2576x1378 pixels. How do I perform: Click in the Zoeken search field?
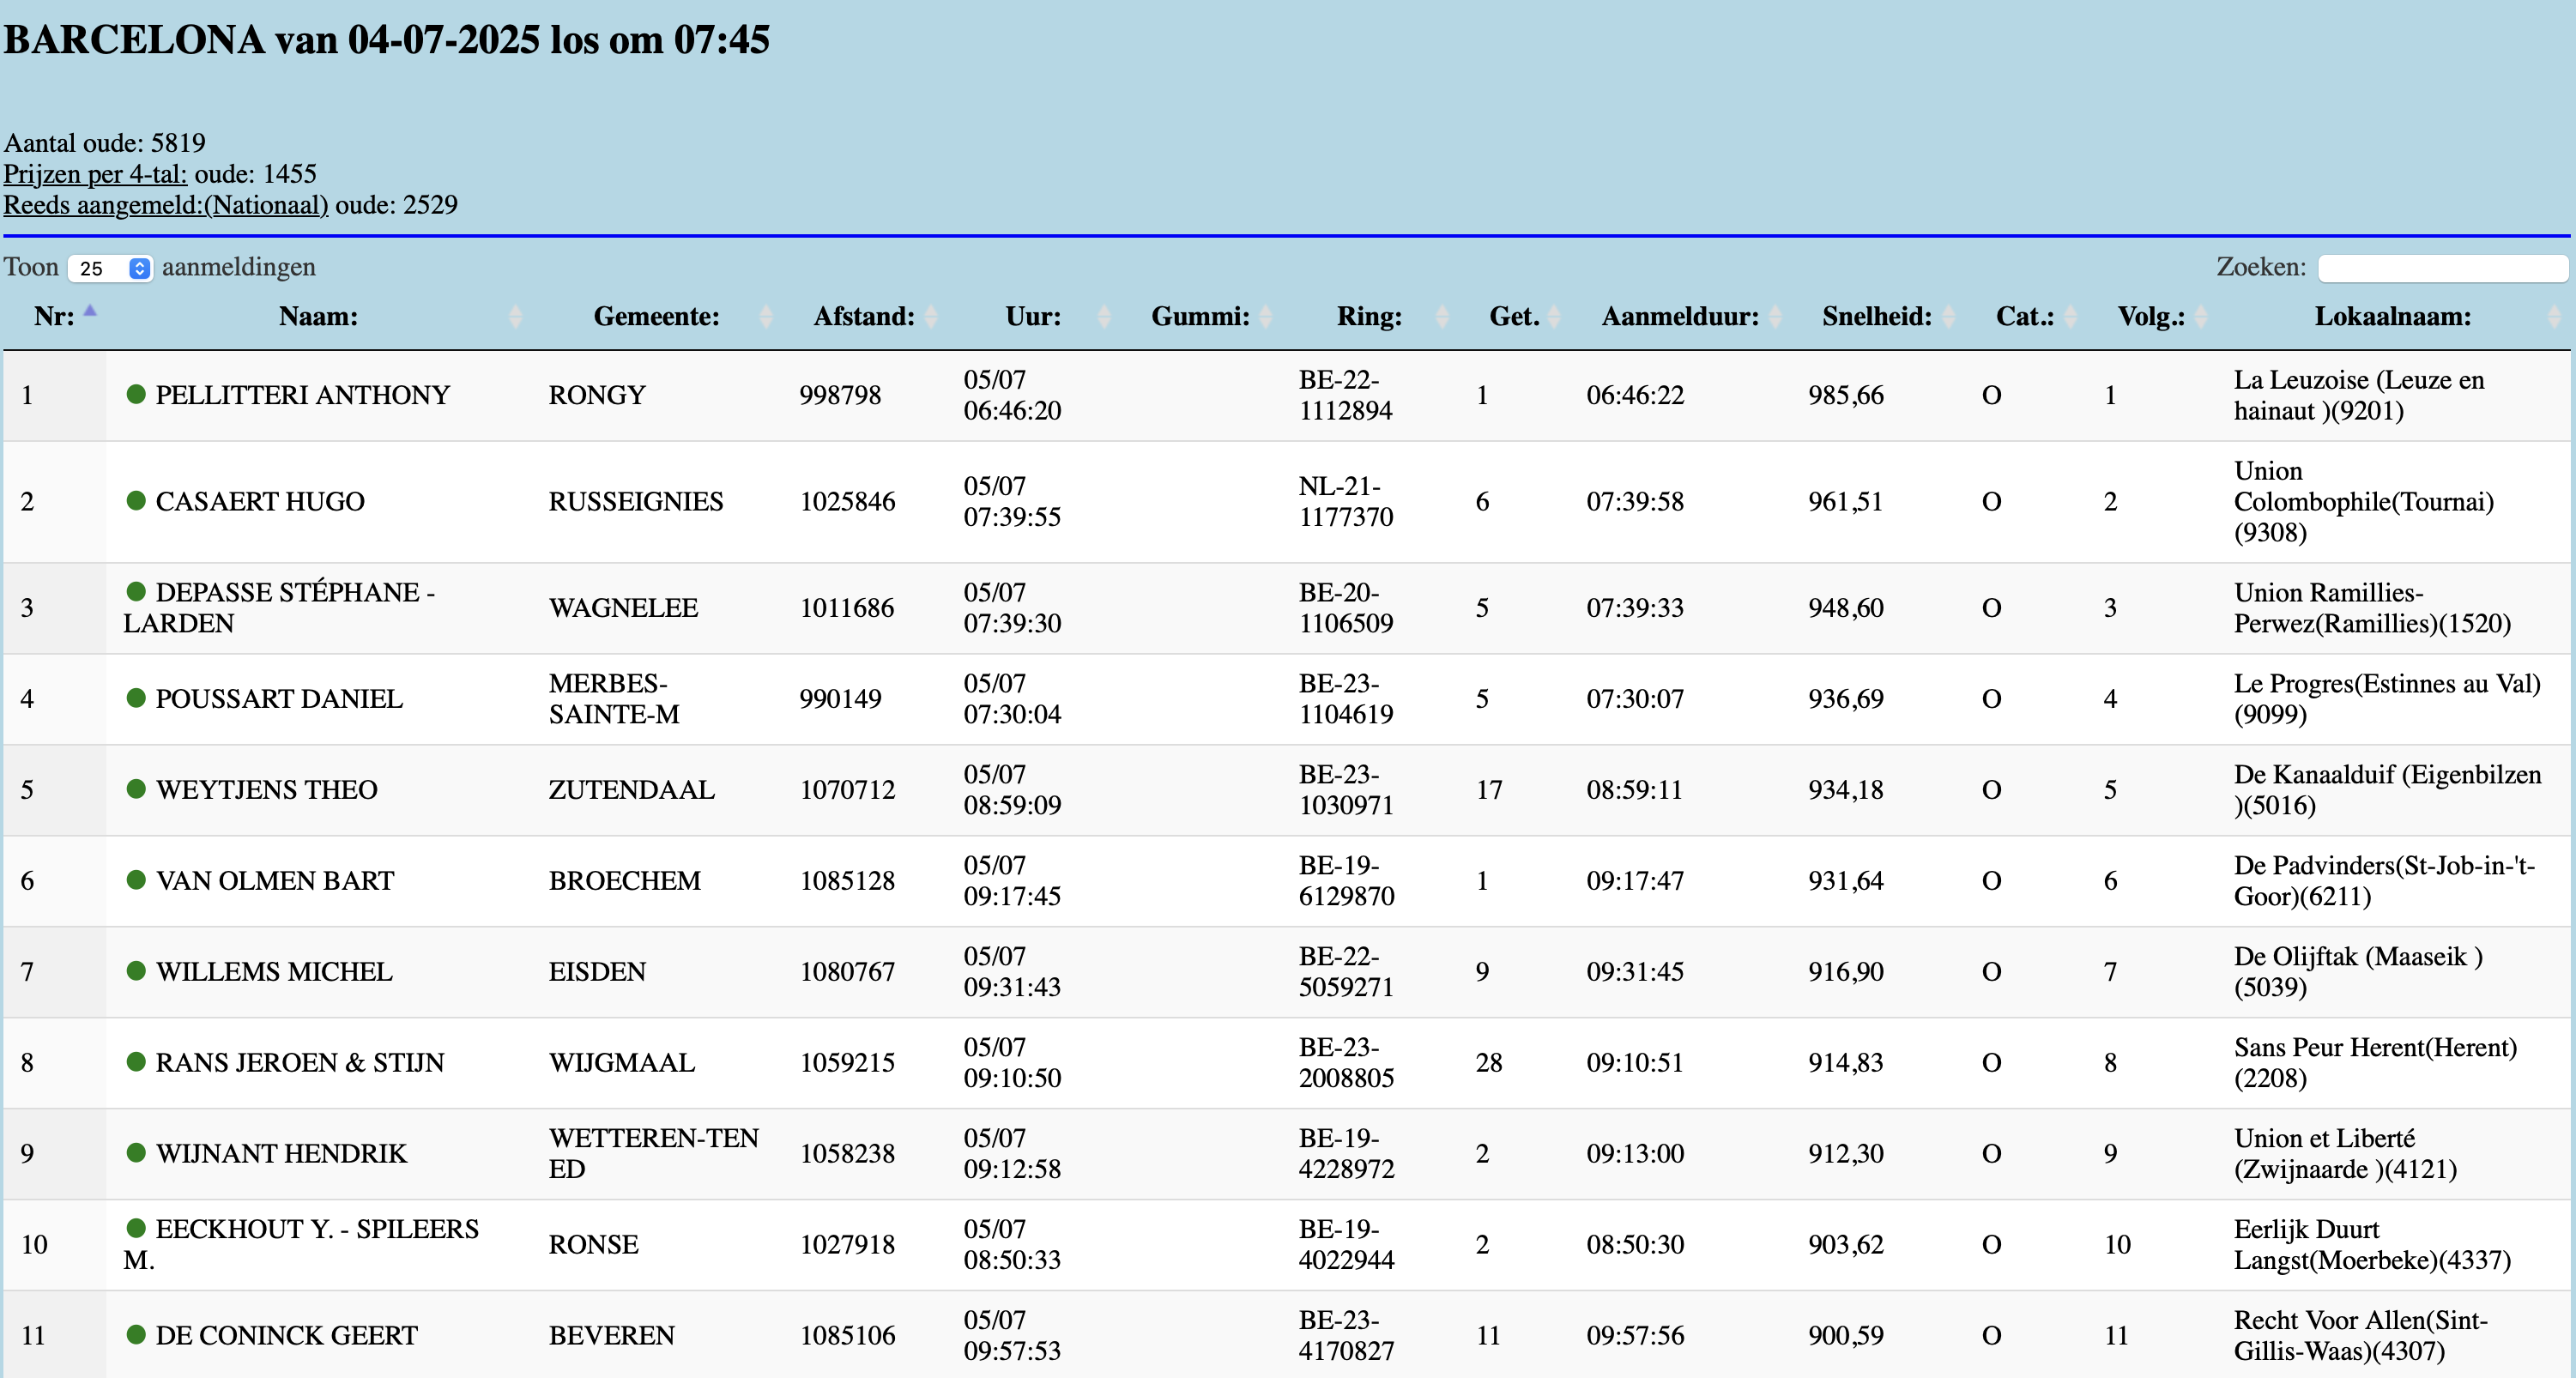[x=2442, y=268]
